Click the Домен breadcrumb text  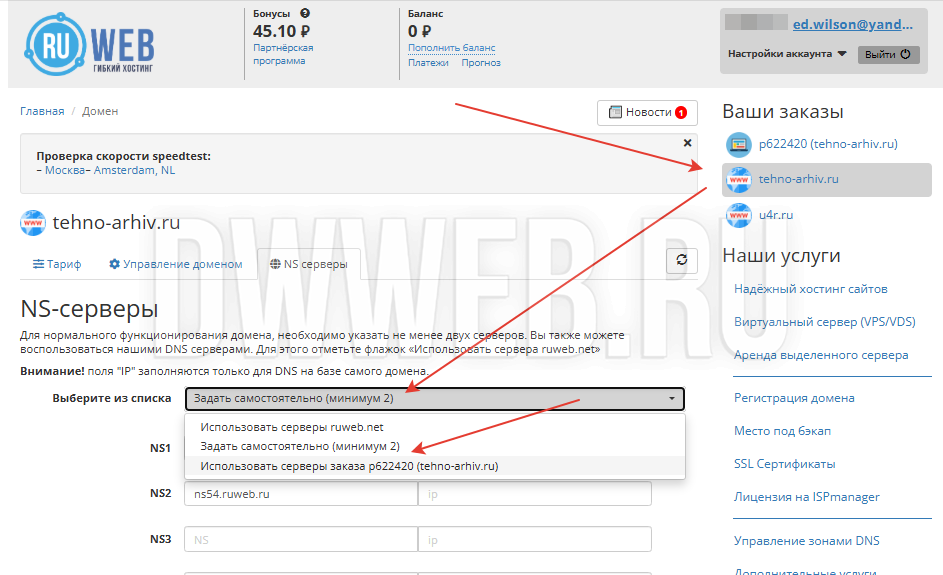tap(100, 111)
